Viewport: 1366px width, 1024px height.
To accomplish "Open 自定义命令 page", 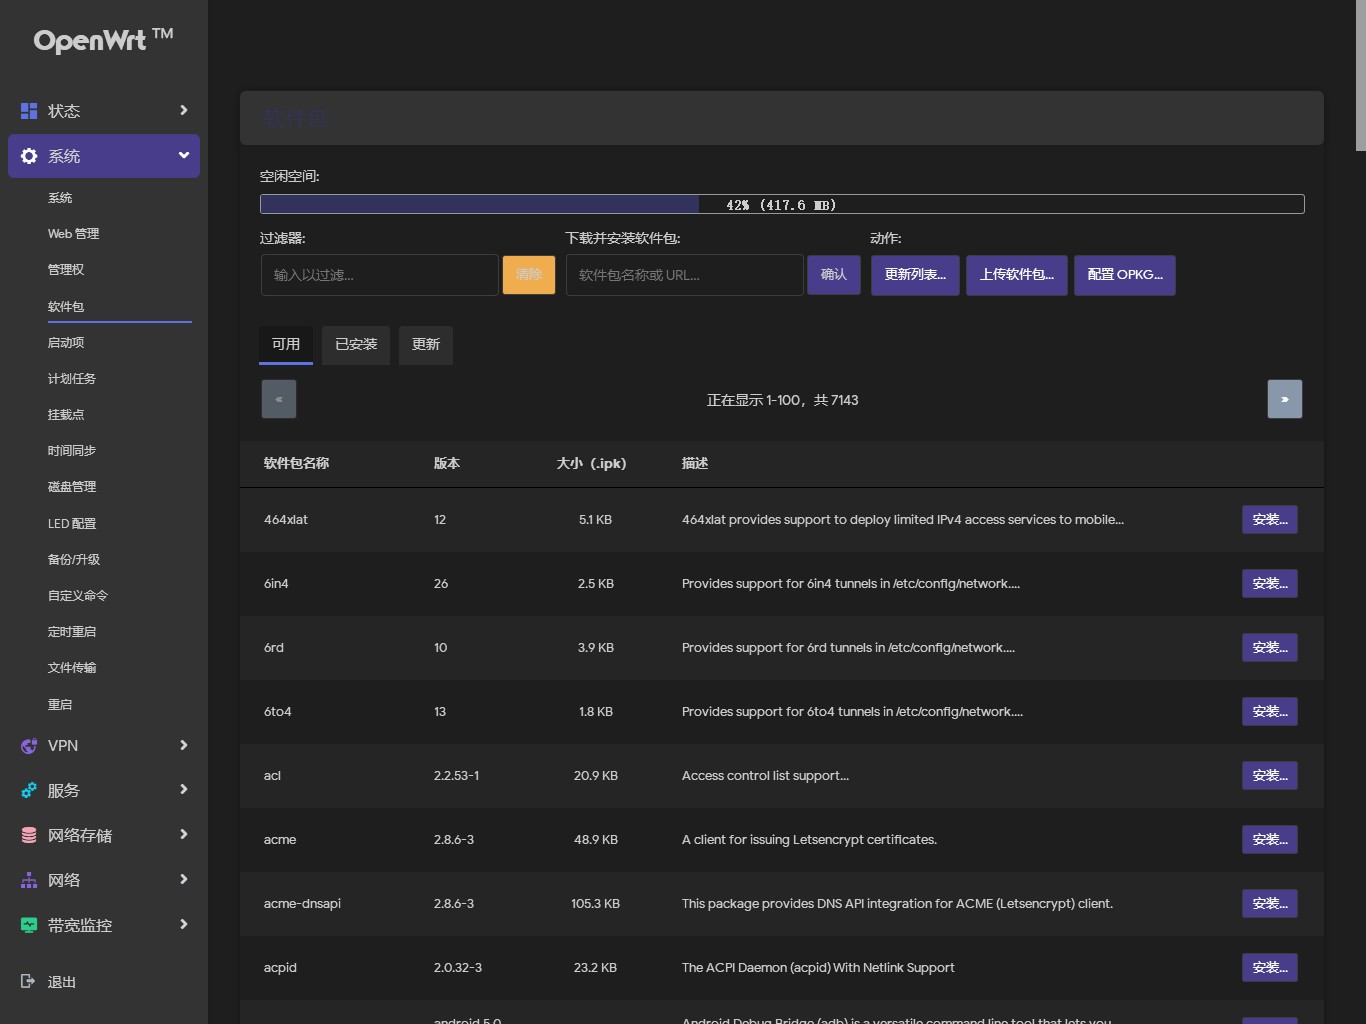I will pyautogui.click(x=78, y=596).
